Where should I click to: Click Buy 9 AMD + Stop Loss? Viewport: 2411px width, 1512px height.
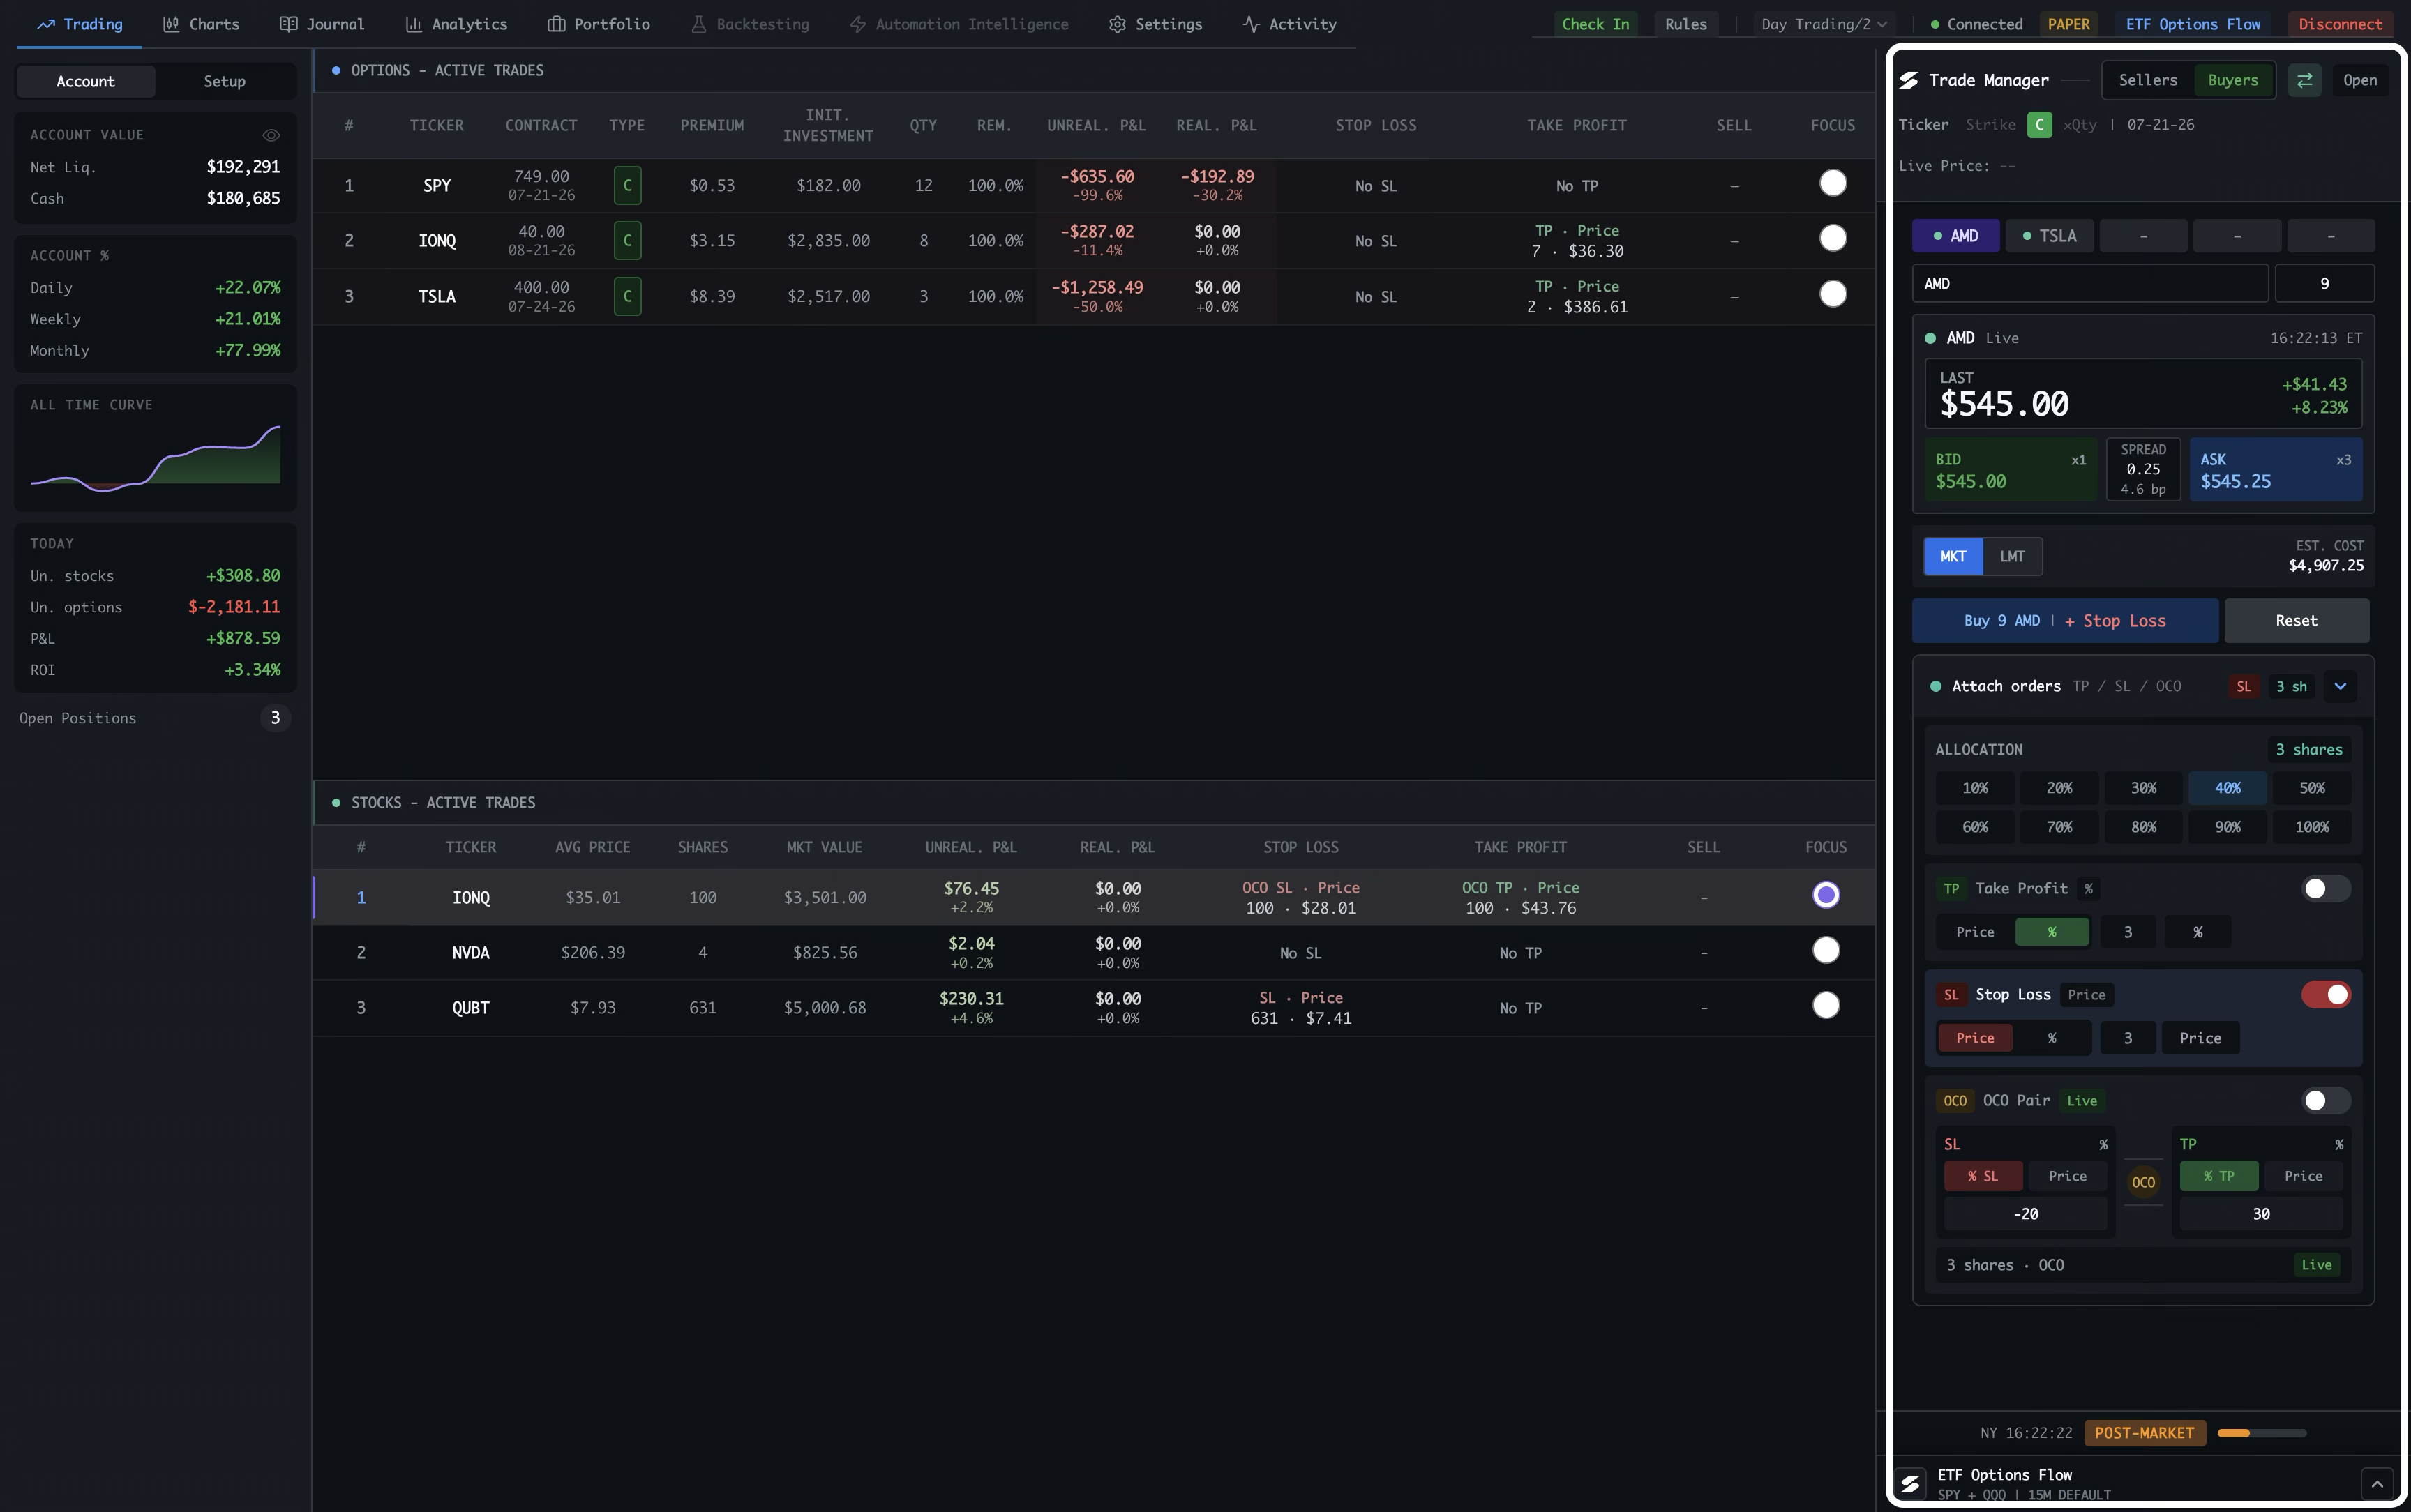pos(2065,621)
